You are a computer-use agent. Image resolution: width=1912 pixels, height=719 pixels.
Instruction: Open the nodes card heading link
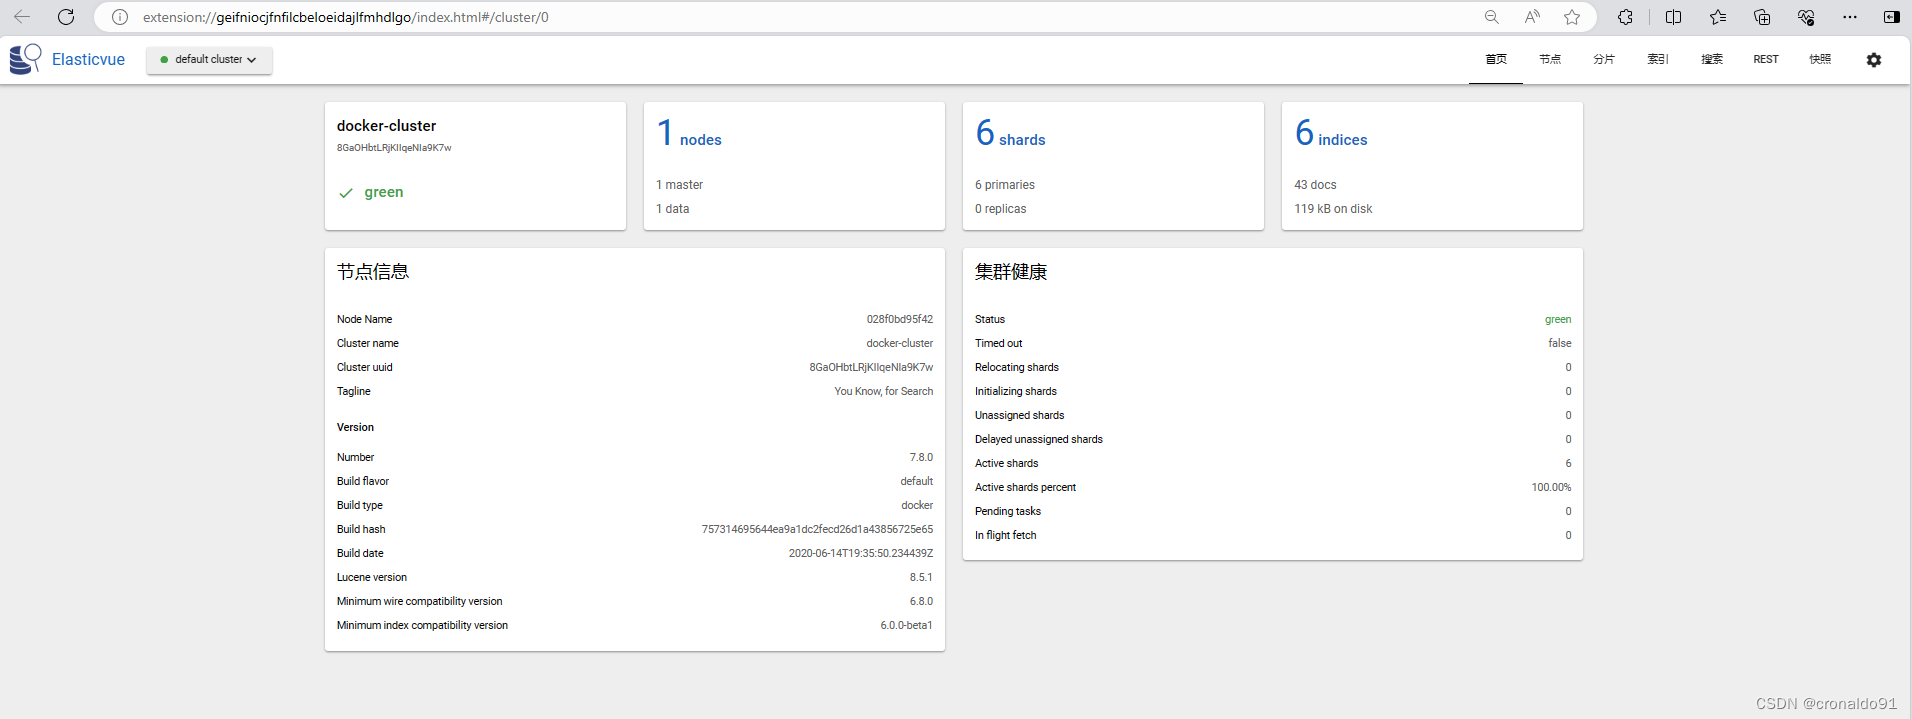[689, 133]
